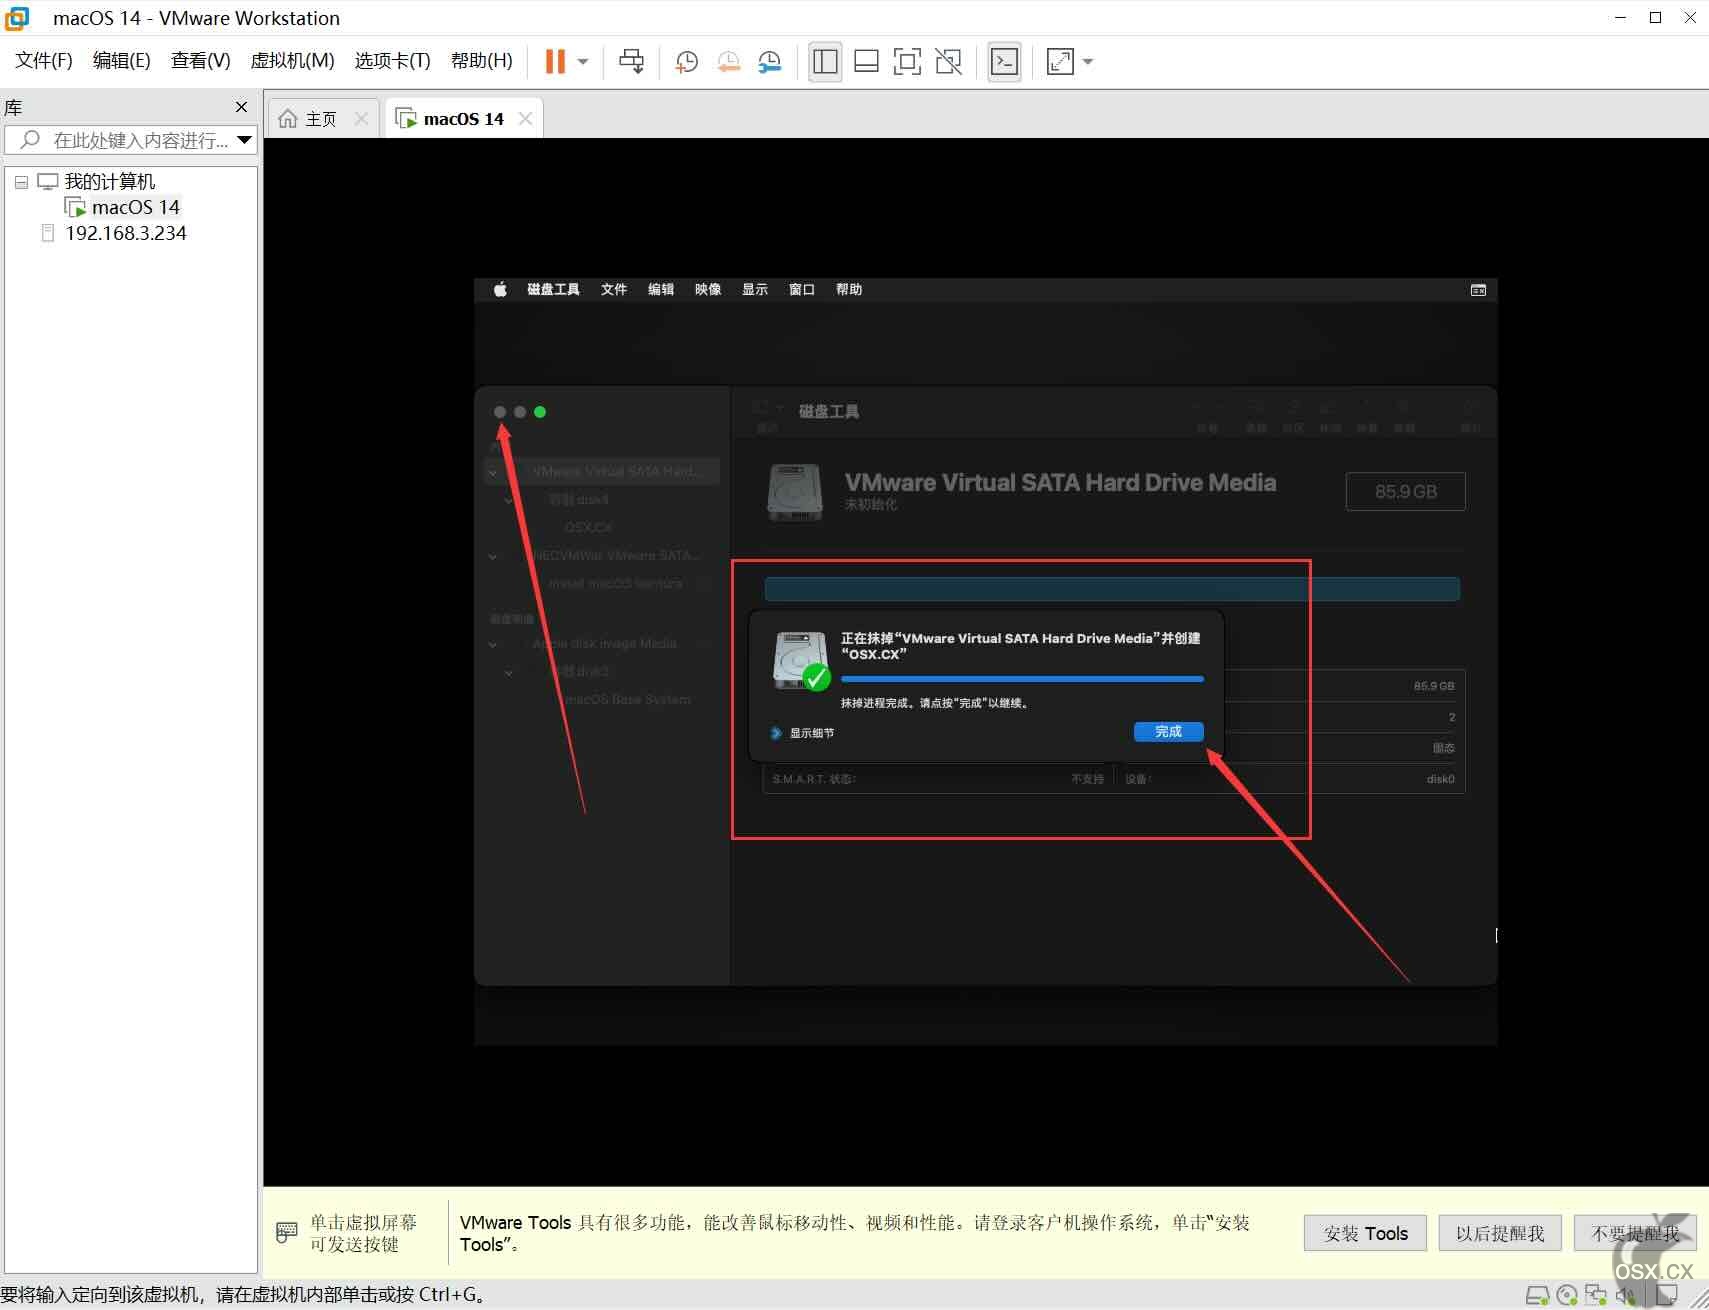The height and width of the screenshot is (1310, 1709).
Task: Open the snapshot manager
Action: [x=769, y=61]
